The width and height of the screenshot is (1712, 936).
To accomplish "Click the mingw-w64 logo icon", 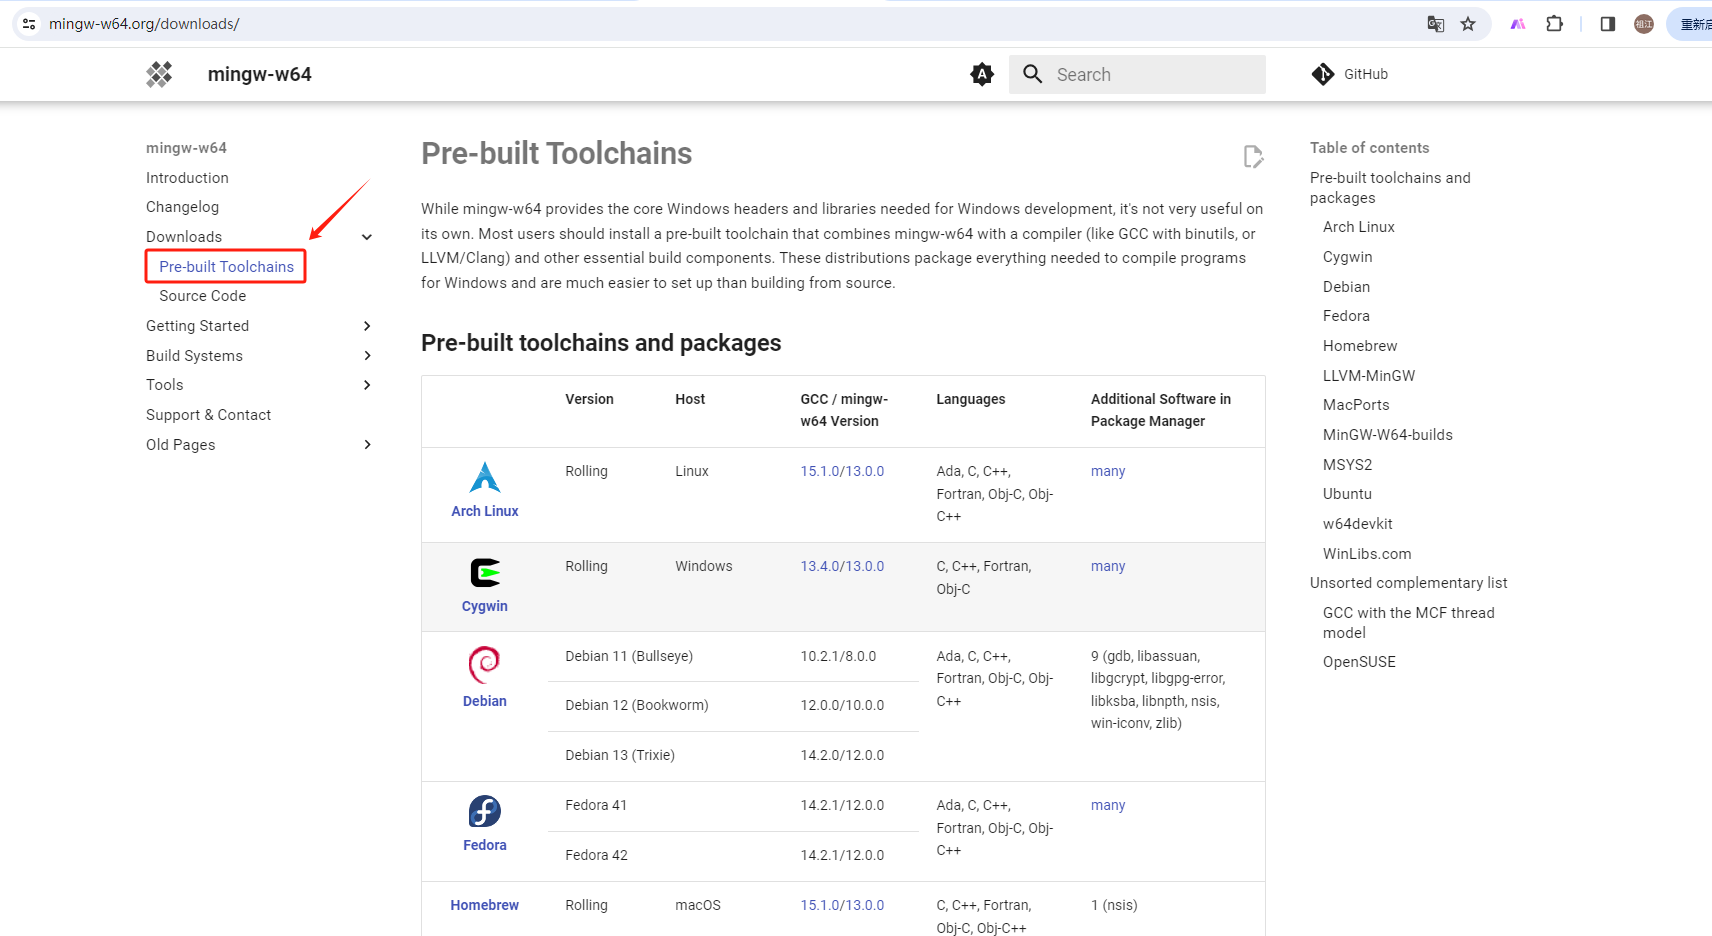I will 159,74.
